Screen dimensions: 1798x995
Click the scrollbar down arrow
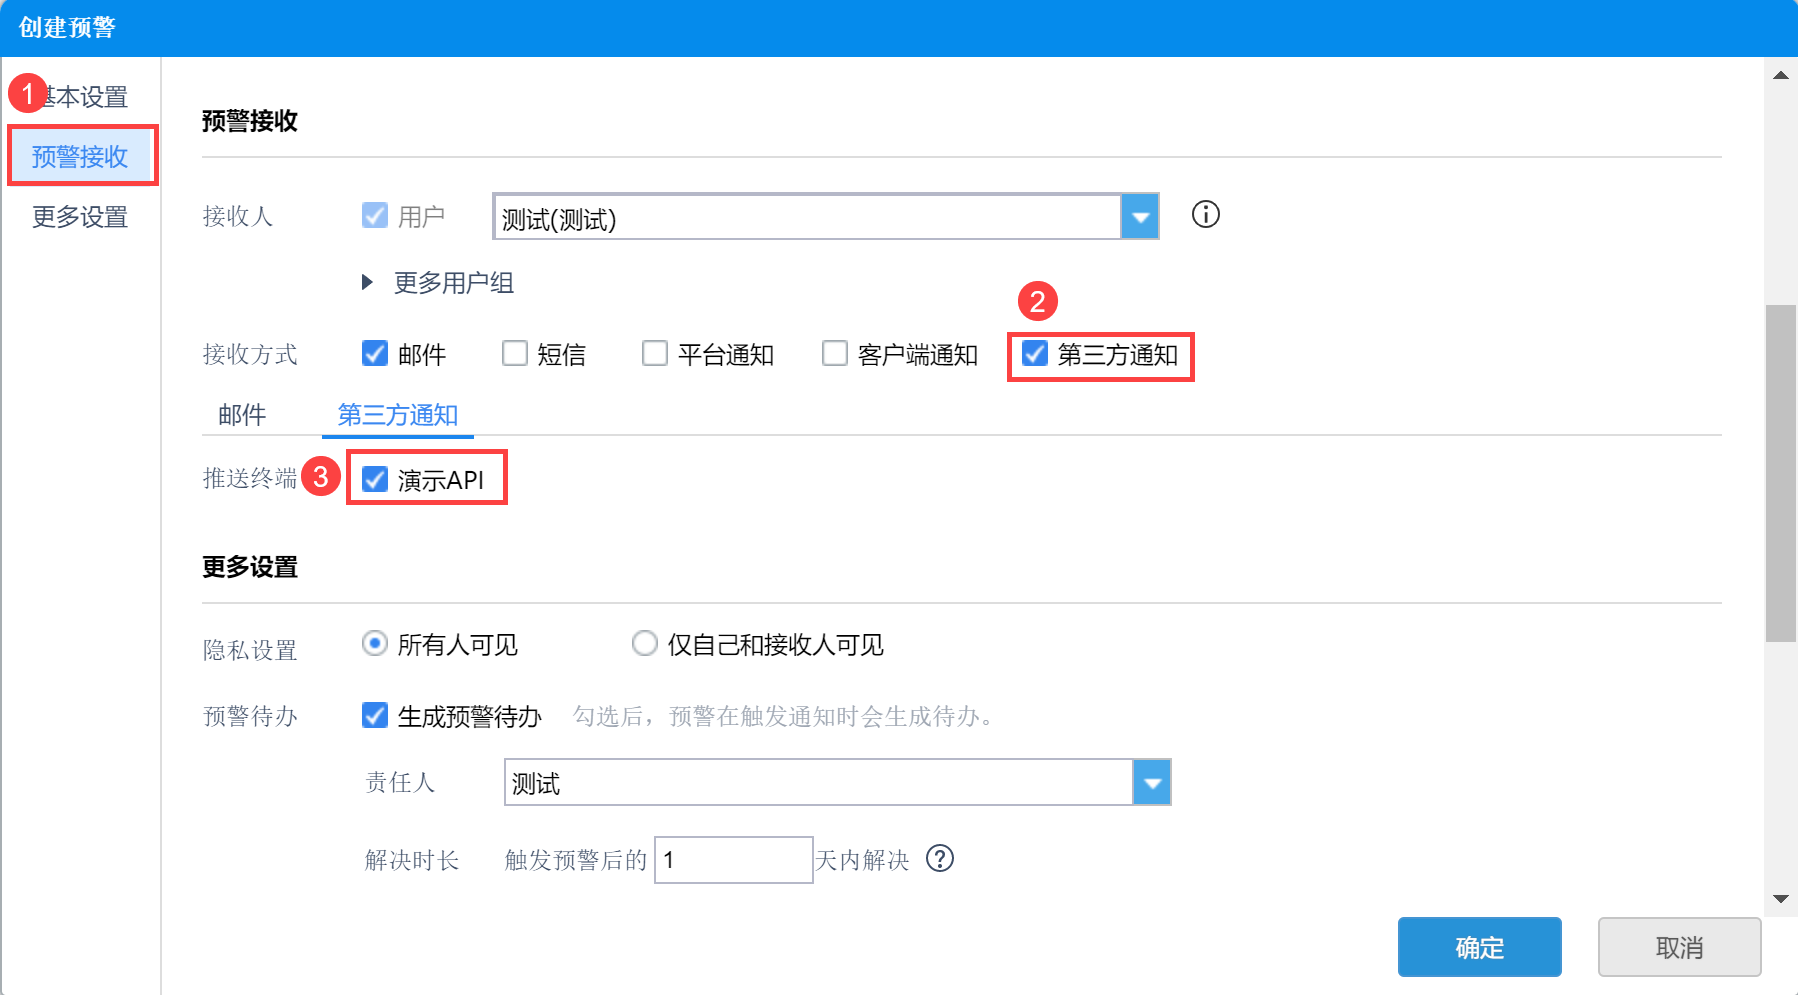1781,899
